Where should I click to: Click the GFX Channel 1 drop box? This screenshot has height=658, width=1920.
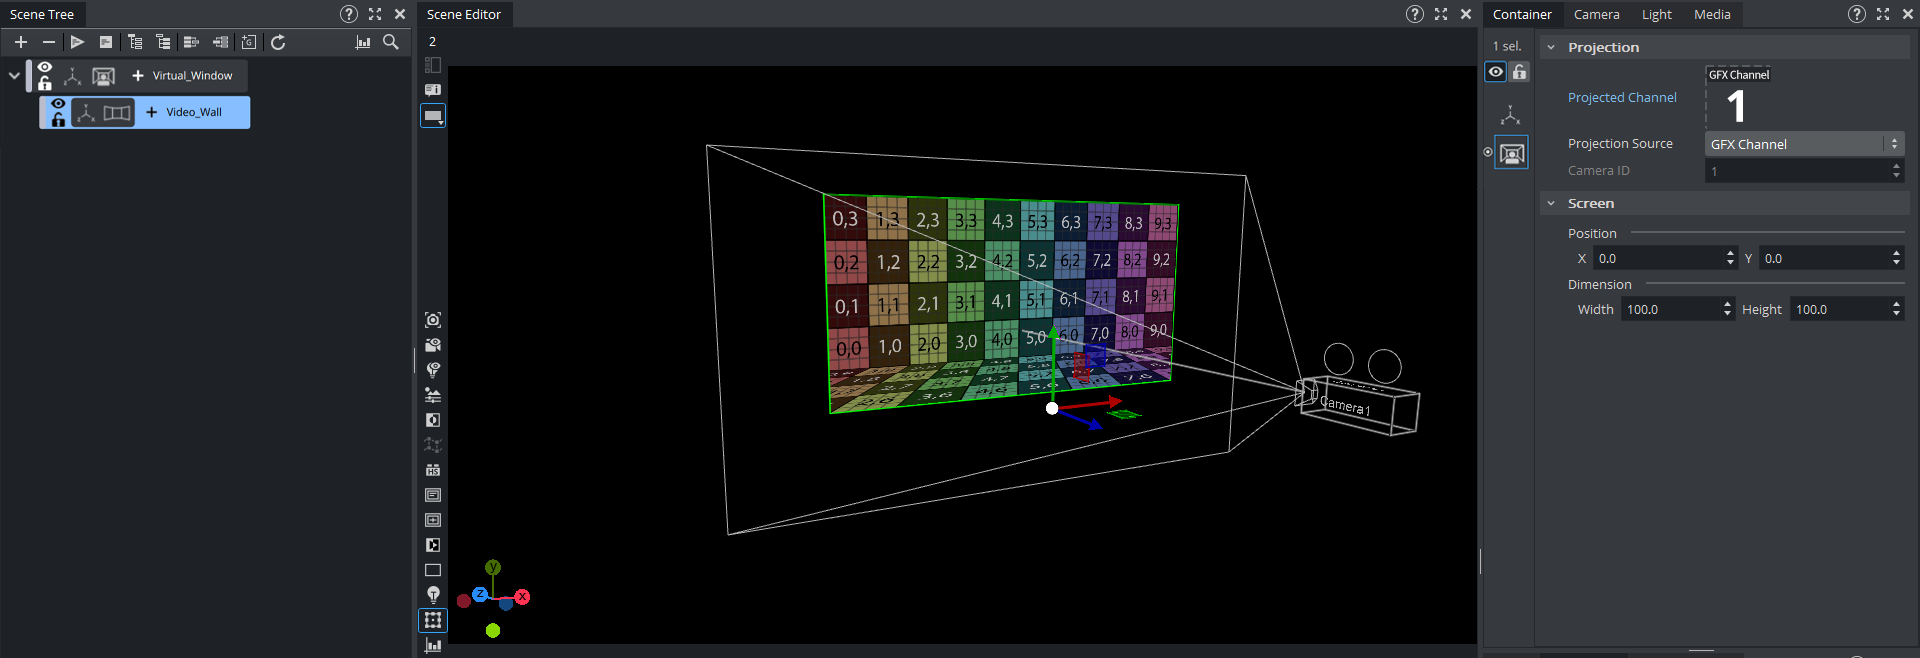pyautogui.click(x=1737, y=98)
